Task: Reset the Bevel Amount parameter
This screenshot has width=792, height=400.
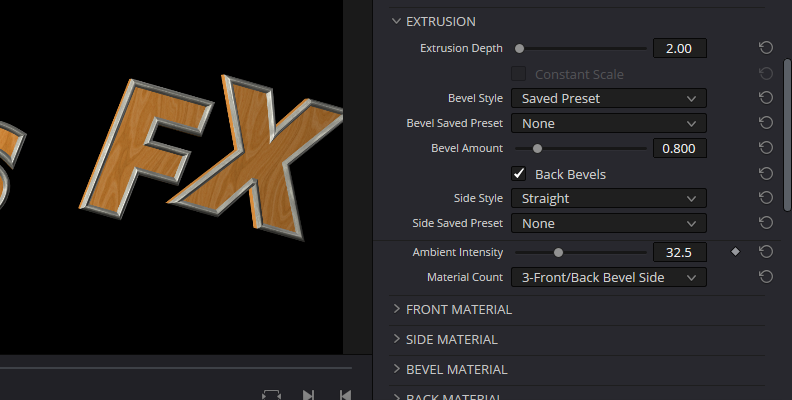Action: pos(765,148)
